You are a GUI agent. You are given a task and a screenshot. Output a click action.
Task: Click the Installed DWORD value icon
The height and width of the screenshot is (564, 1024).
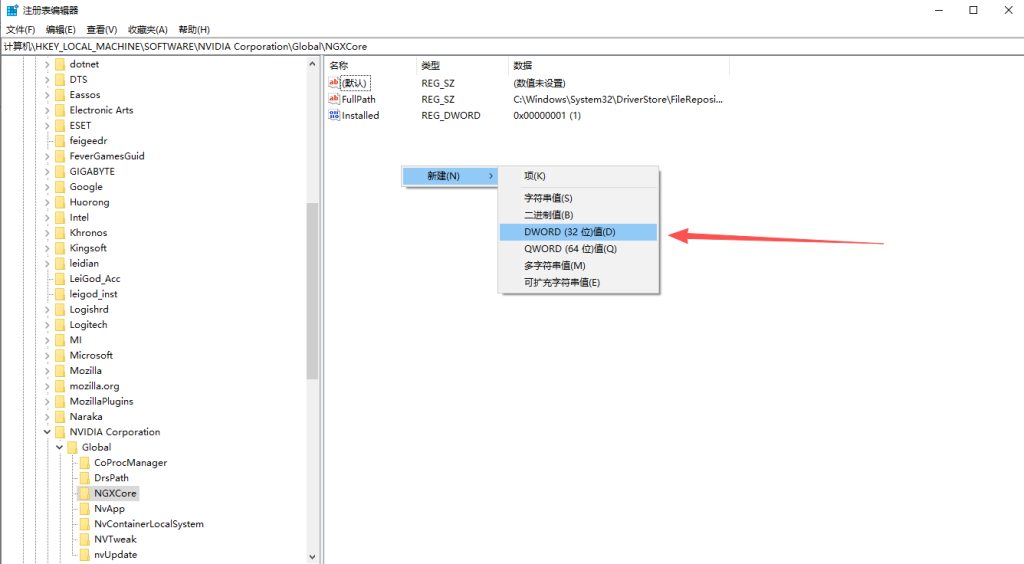(334, 115)
